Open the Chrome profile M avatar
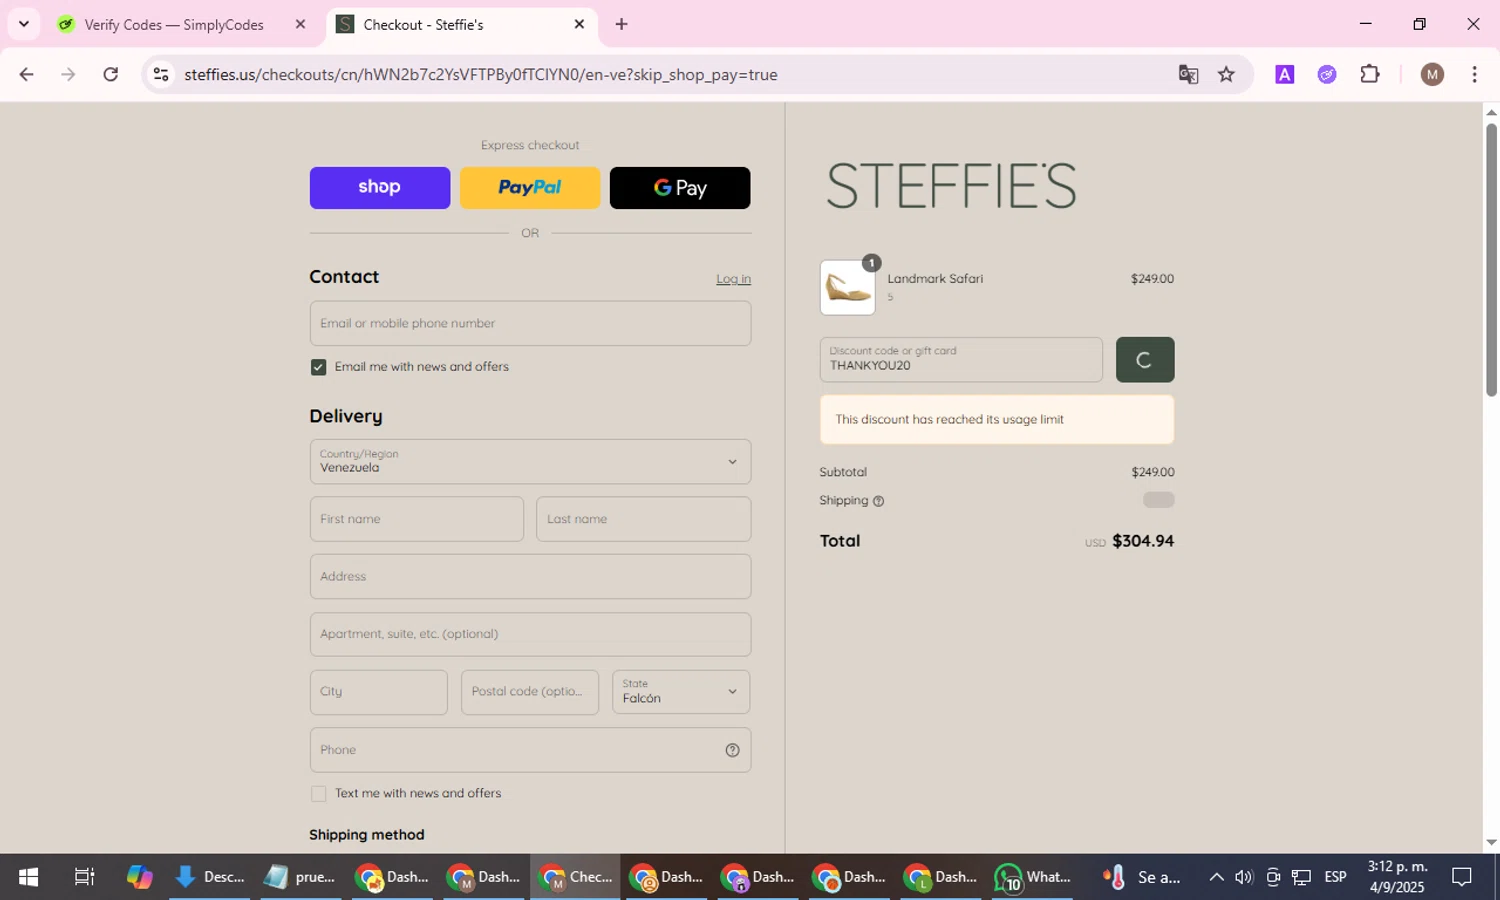Viewport: 1500px width, 900px height. click(x=1432, y=74)
